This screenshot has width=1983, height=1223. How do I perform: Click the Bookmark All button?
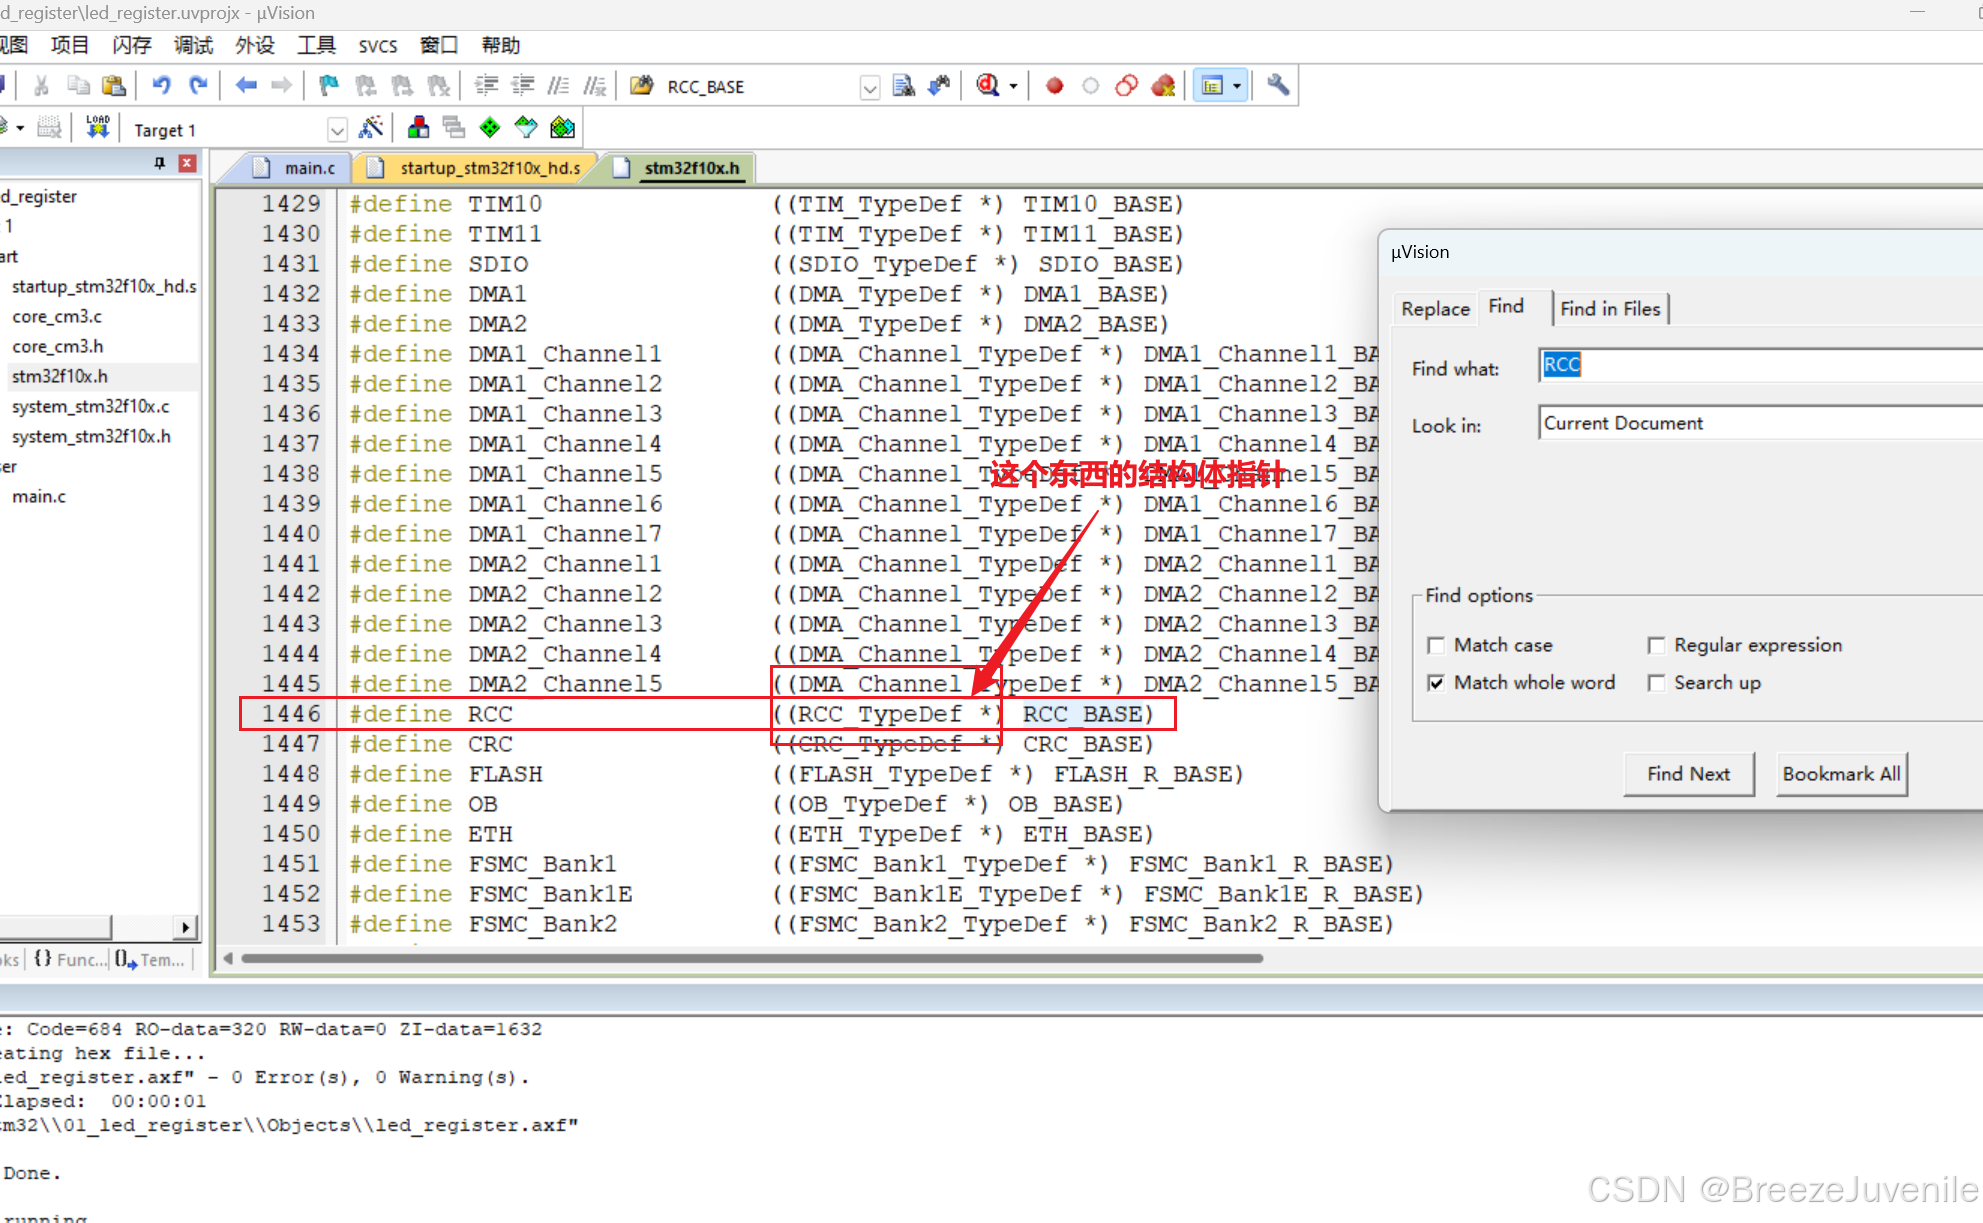coord(1841,774)
